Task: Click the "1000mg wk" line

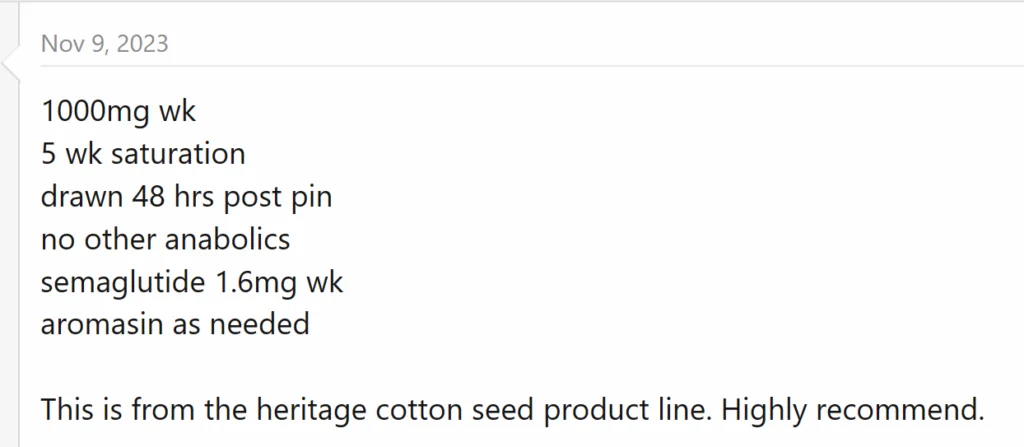Action: (119, 112)
